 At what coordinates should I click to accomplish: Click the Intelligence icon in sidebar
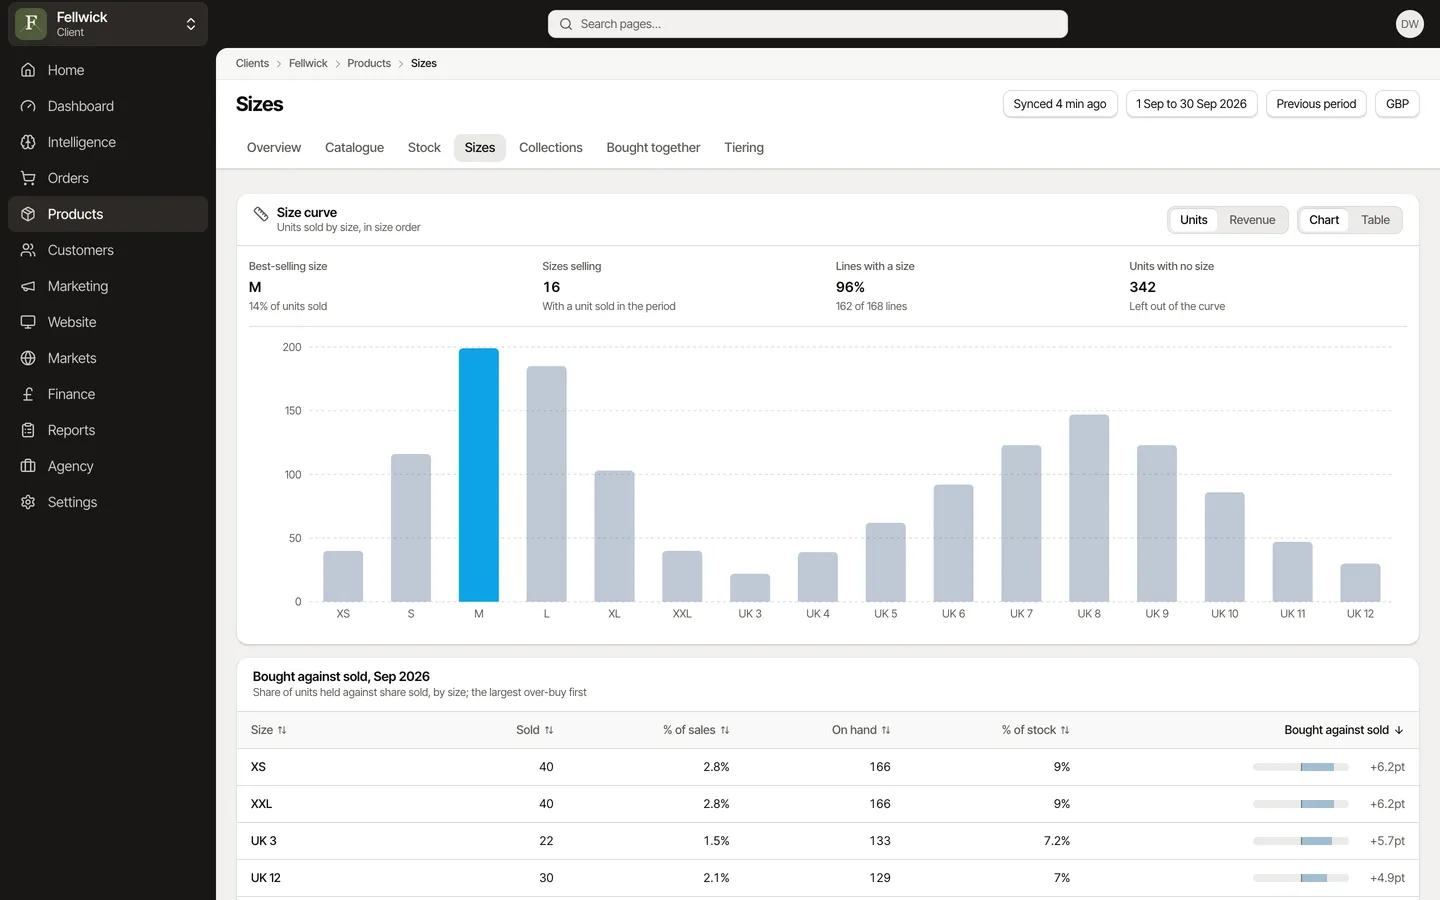pyautogui.click(x=28, y=142)
